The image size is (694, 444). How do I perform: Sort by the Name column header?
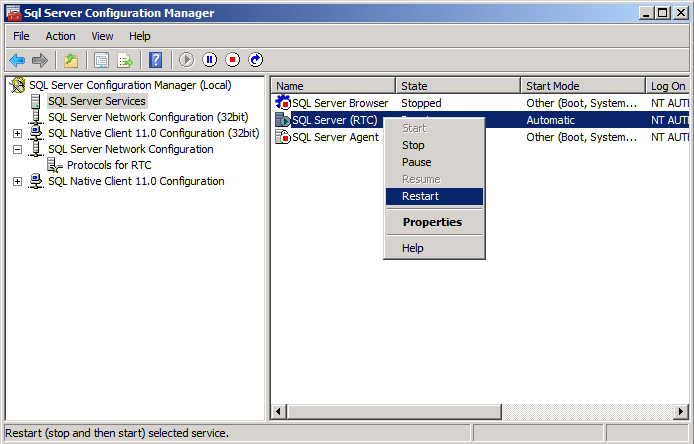point(333,86)
